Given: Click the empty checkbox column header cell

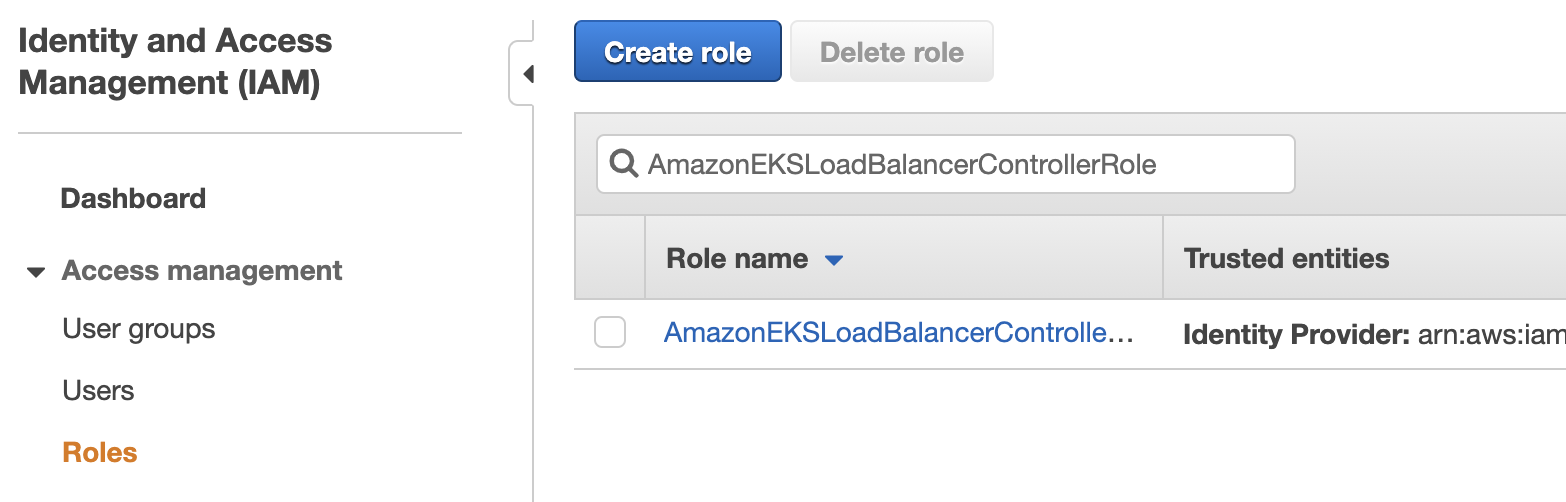Looking at the screenshot, I should pyautogui.click(x=610, y=257).
